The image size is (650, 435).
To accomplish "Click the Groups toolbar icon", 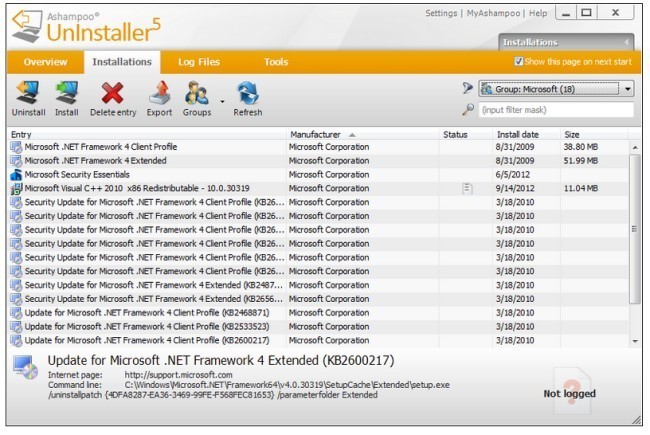I will pos(196,92).
